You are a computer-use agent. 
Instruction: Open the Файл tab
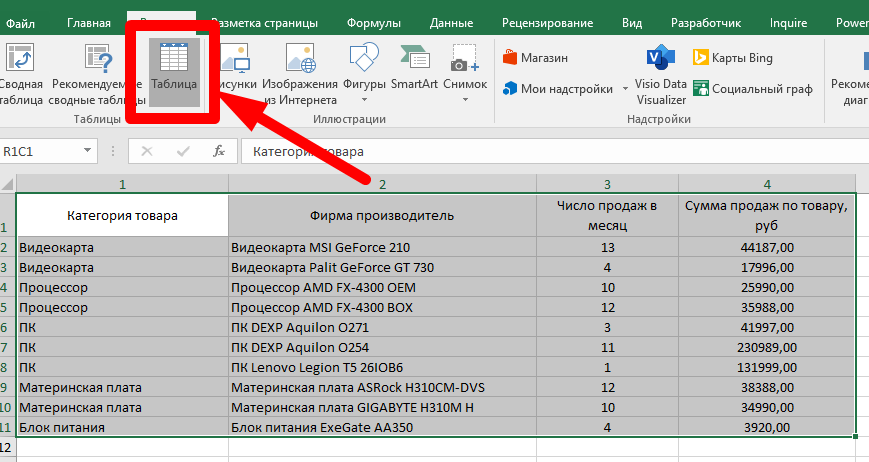coord(21,23)
